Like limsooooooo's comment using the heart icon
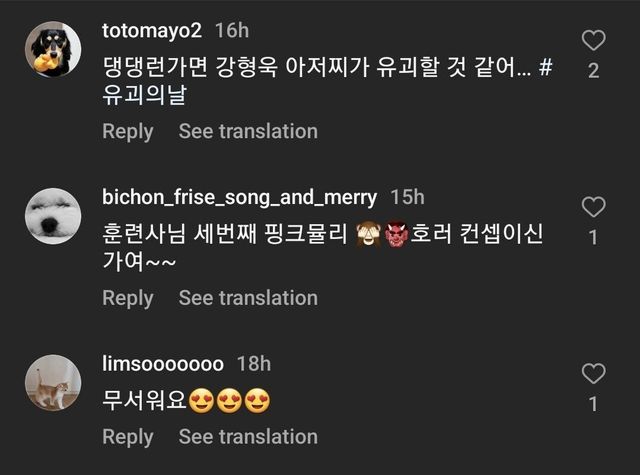The height and width of the screenshot is (475, 640). click(594, 374)
